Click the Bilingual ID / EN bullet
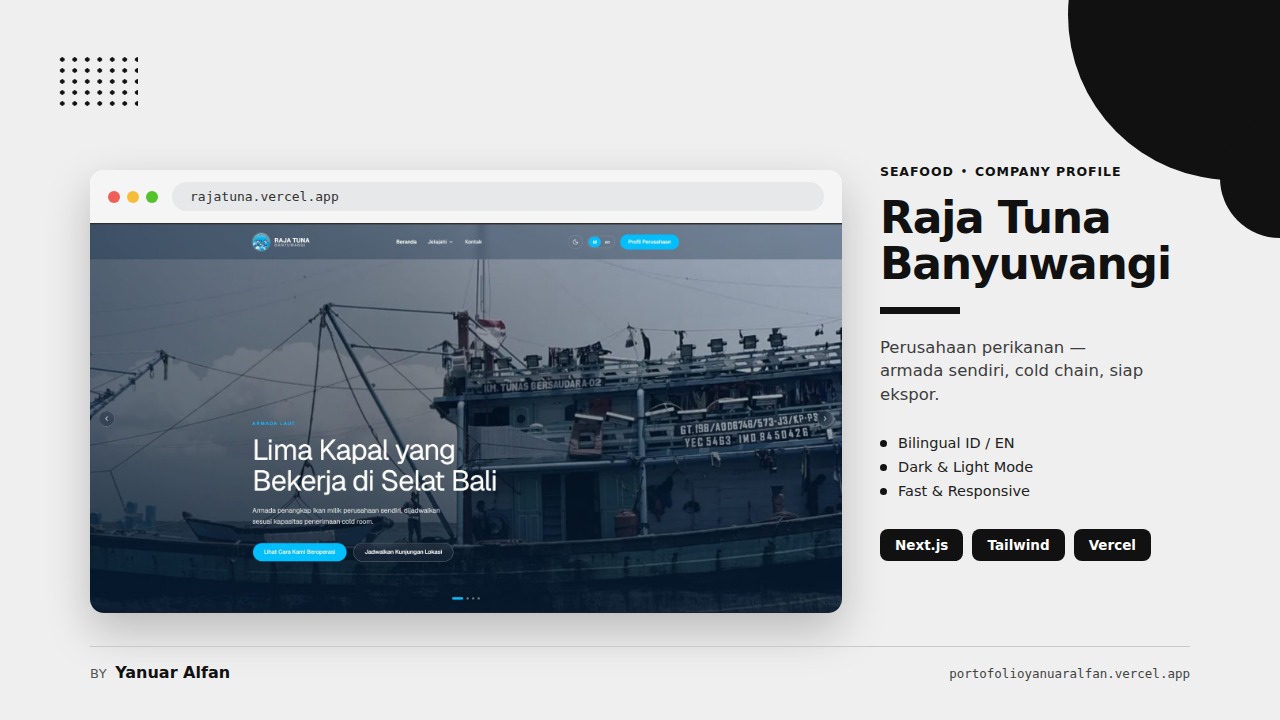Image resolution: width=1280 pixels, height=720 pixels. coord(956,443)
